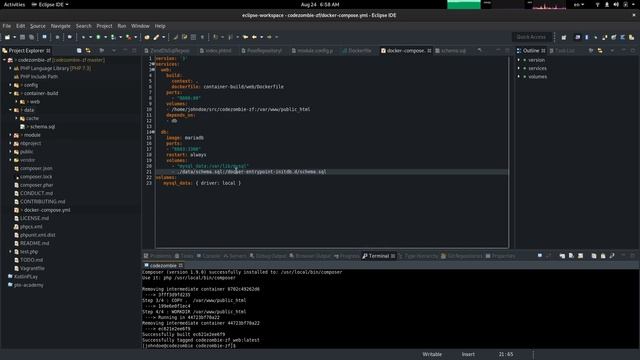The width and height of the screenshot is (640, 360).
Task: Click the Quick Access search field
Action: tap(531, 37)
